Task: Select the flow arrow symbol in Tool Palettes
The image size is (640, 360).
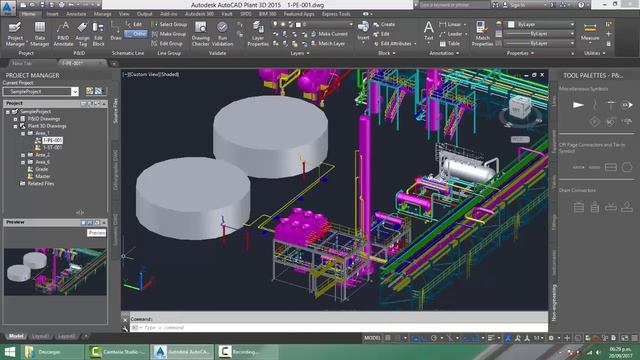Action: 578,105
